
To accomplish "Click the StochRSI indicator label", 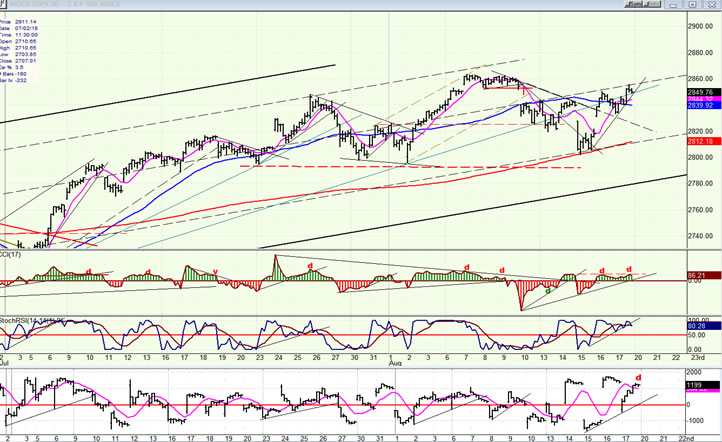I will pos(31,320).
